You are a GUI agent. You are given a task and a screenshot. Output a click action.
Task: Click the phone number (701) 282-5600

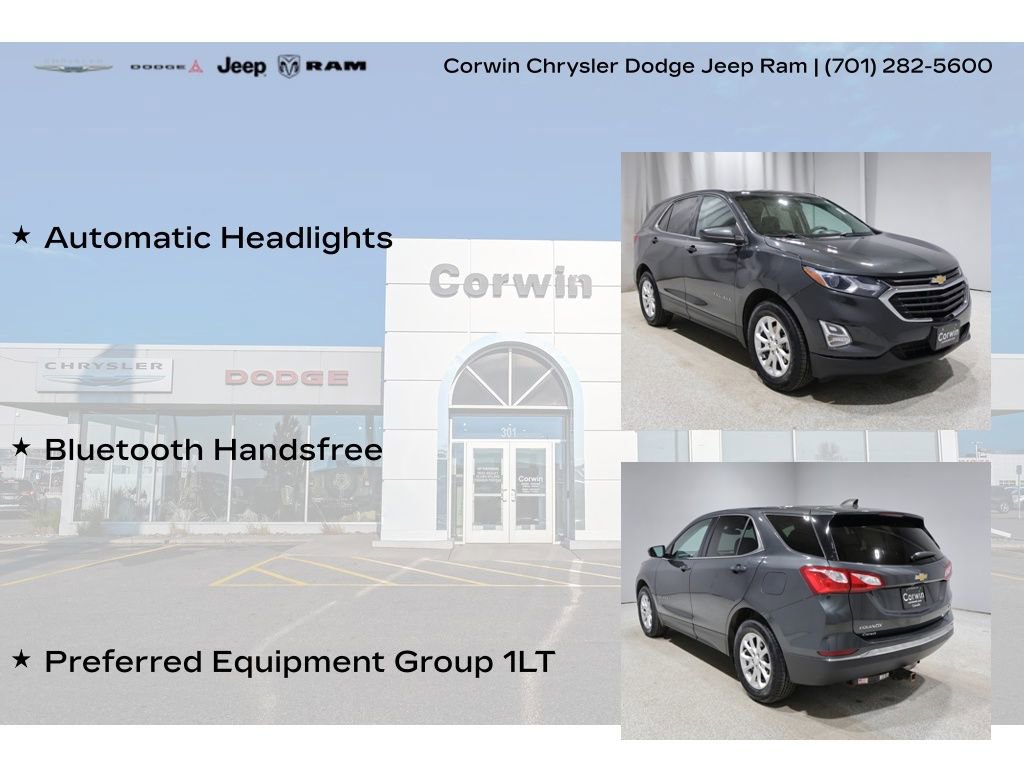coord(908,66)
